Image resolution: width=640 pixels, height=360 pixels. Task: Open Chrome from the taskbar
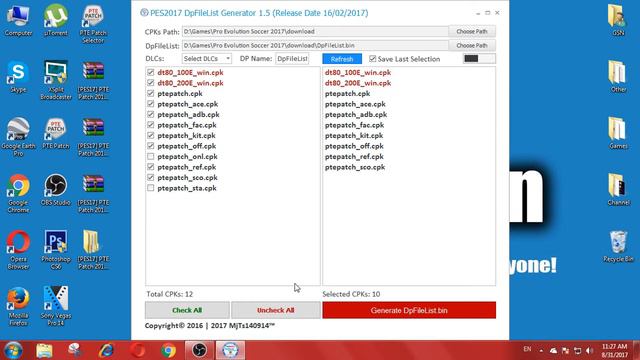pos(168,351)
